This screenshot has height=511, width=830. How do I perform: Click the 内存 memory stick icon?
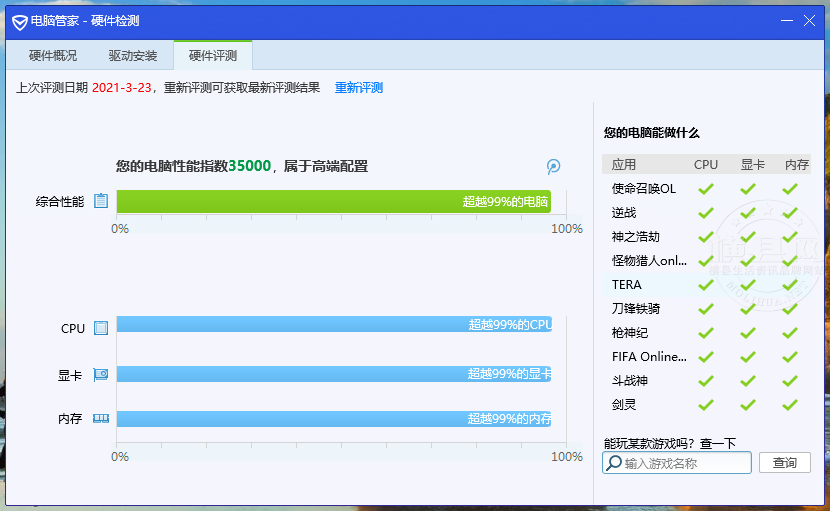101,418
